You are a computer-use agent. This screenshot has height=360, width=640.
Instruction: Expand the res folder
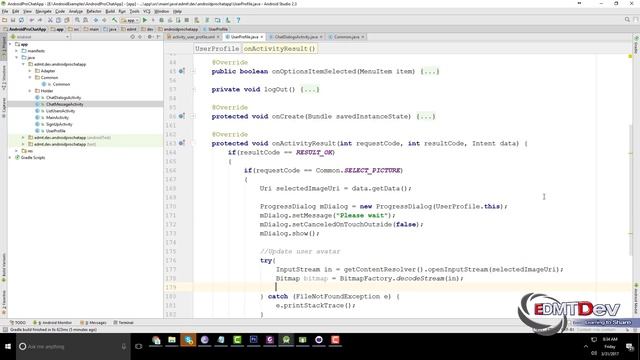[x=17, y=151]
